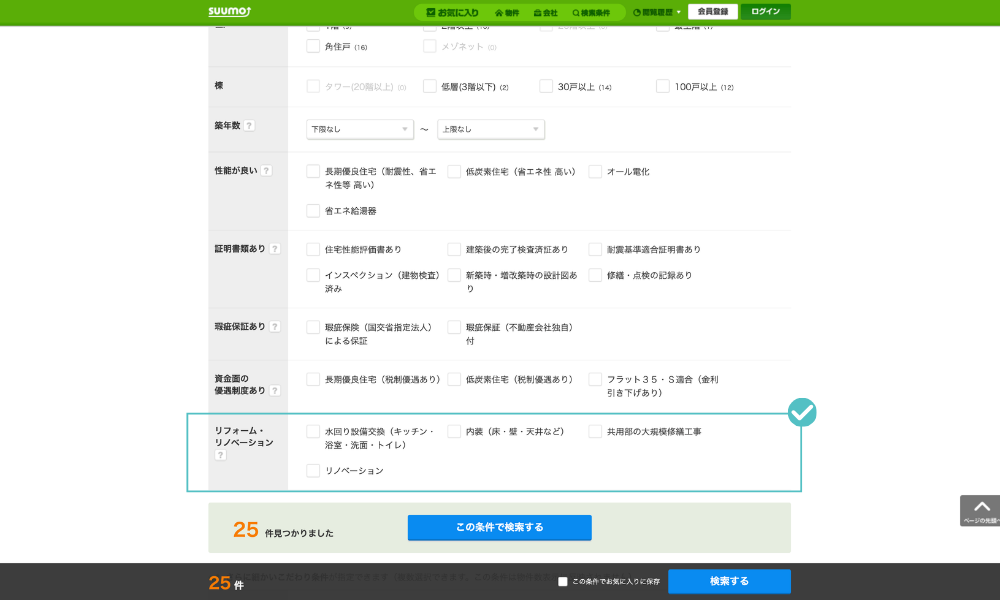Open help icon for 資金面の優遇制度あり
Image resolution: width=1000 pixels, height=600 pixels.
pos(275,390)
